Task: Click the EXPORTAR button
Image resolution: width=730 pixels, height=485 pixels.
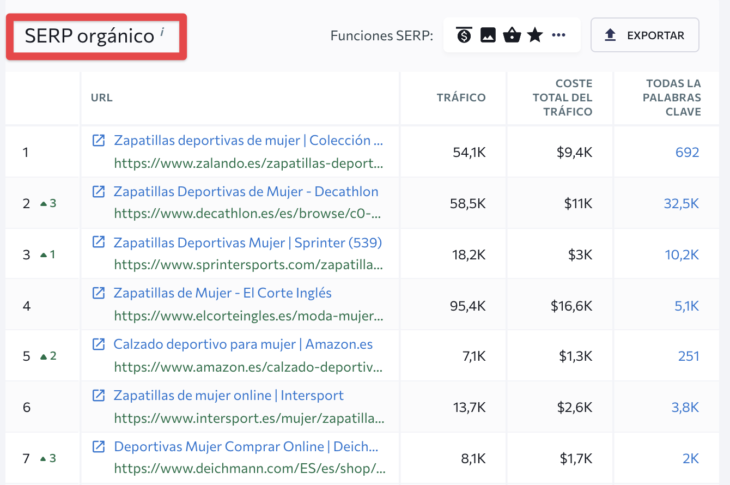Action: [x=645, y=35]
